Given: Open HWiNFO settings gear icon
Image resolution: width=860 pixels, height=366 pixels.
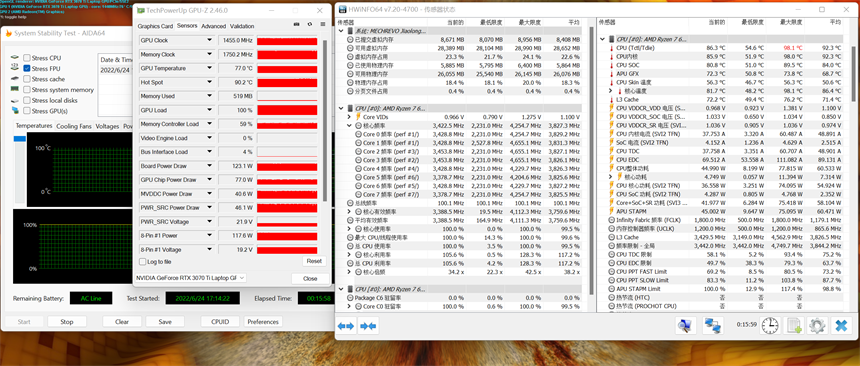Looking at the screenshot, I should [x=817, y=325].
